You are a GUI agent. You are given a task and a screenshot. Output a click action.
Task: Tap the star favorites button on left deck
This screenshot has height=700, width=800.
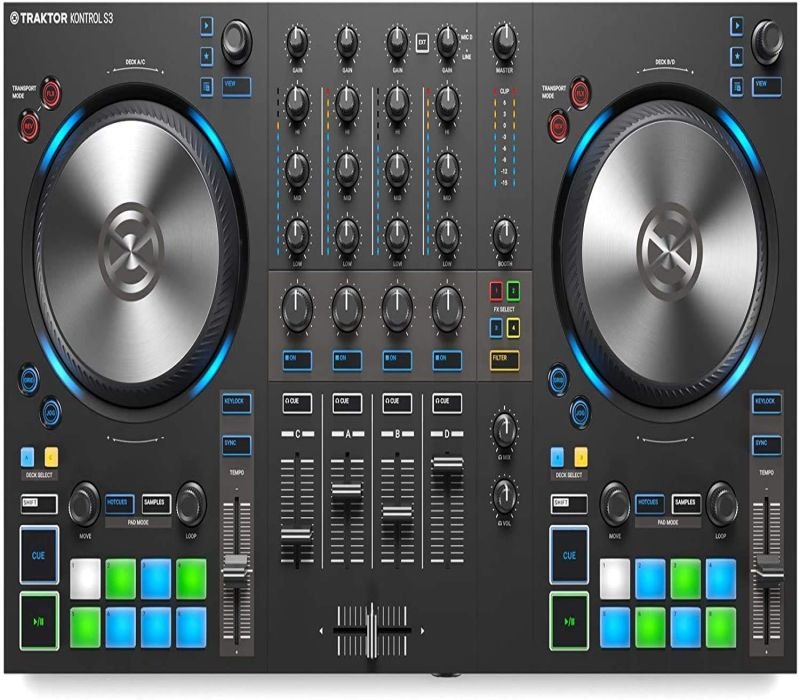click(207, 56)
